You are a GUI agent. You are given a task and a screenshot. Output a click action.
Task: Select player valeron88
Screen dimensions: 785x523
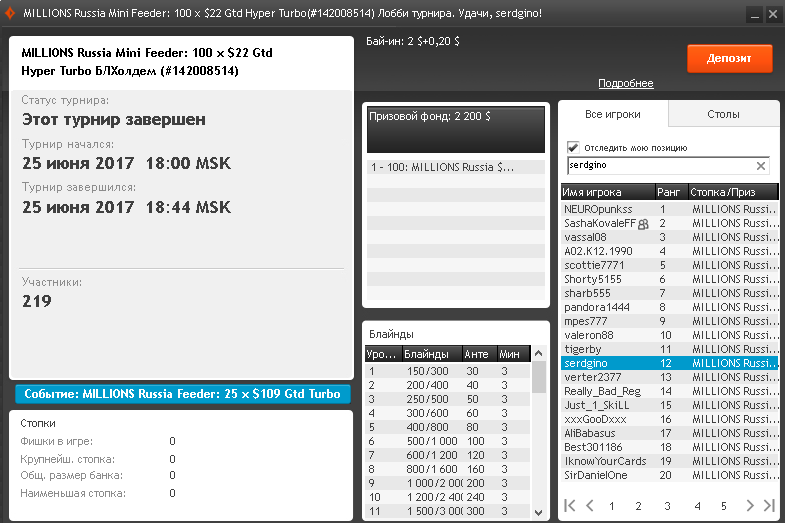pos(670,335)
